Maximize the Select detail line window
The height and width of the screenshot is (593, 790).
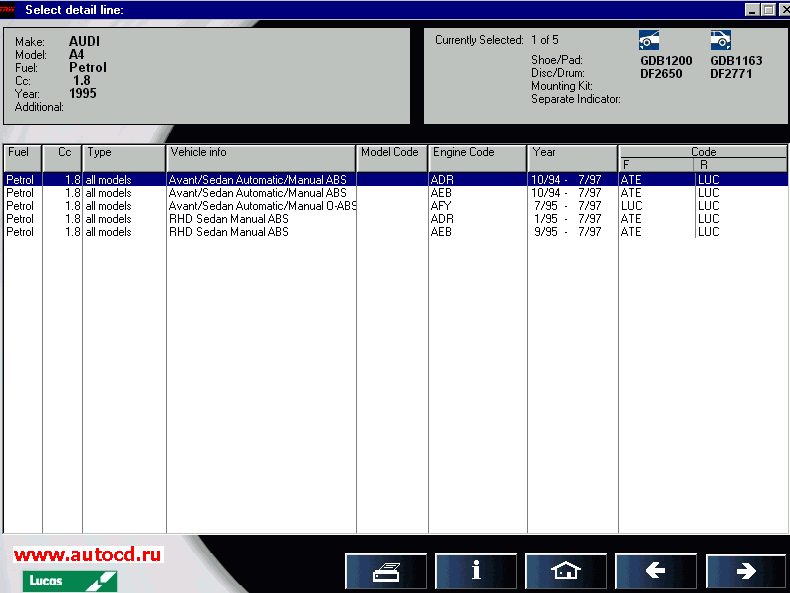point(769,10)
